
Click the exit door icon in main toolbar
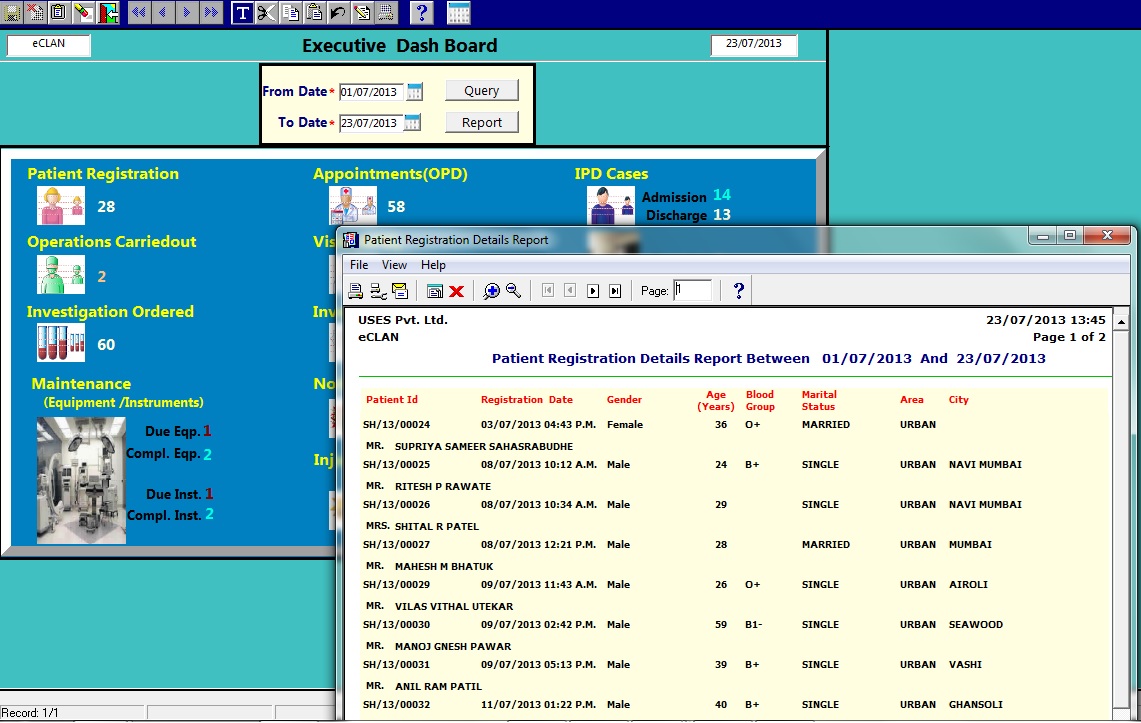(108, 12)
